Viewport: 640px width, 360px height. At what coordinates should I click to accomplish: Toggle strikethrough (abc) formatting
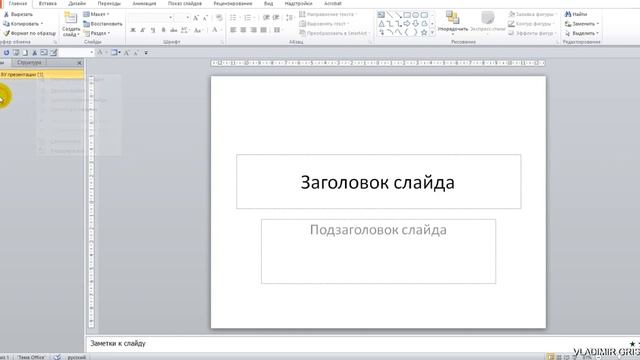[173, 30]
